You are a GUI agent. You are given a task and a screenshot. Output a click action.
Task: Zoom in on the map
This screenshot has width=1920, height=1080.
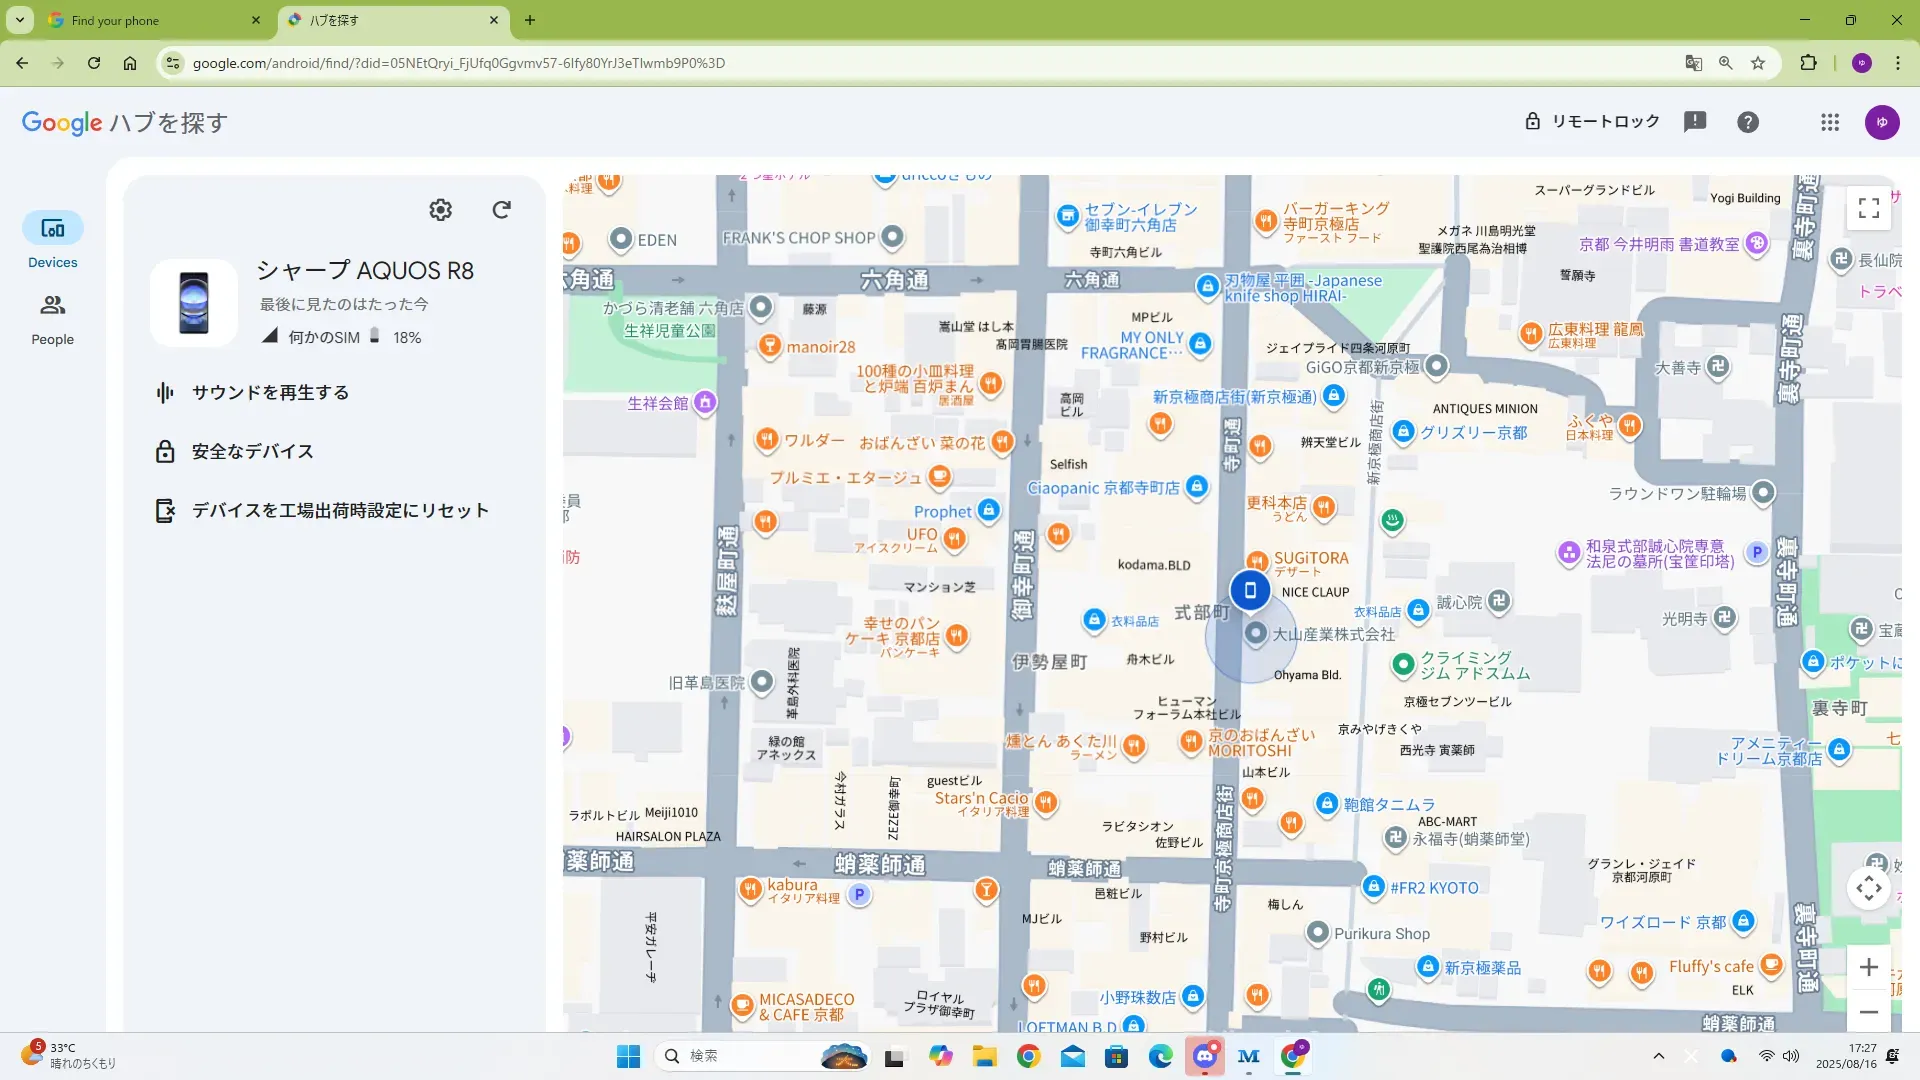(x=1868, y=967)
